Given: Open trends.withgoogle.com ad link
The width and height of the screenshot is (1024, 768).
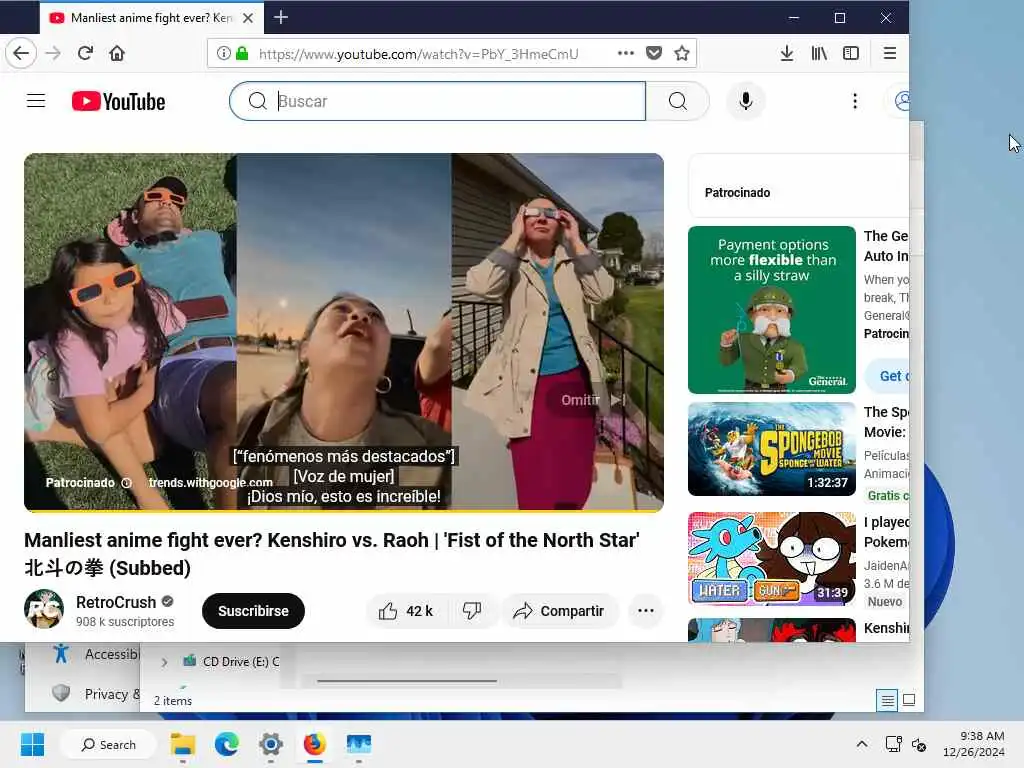Looking at the screenshot, I should click(x=210, y=483).
